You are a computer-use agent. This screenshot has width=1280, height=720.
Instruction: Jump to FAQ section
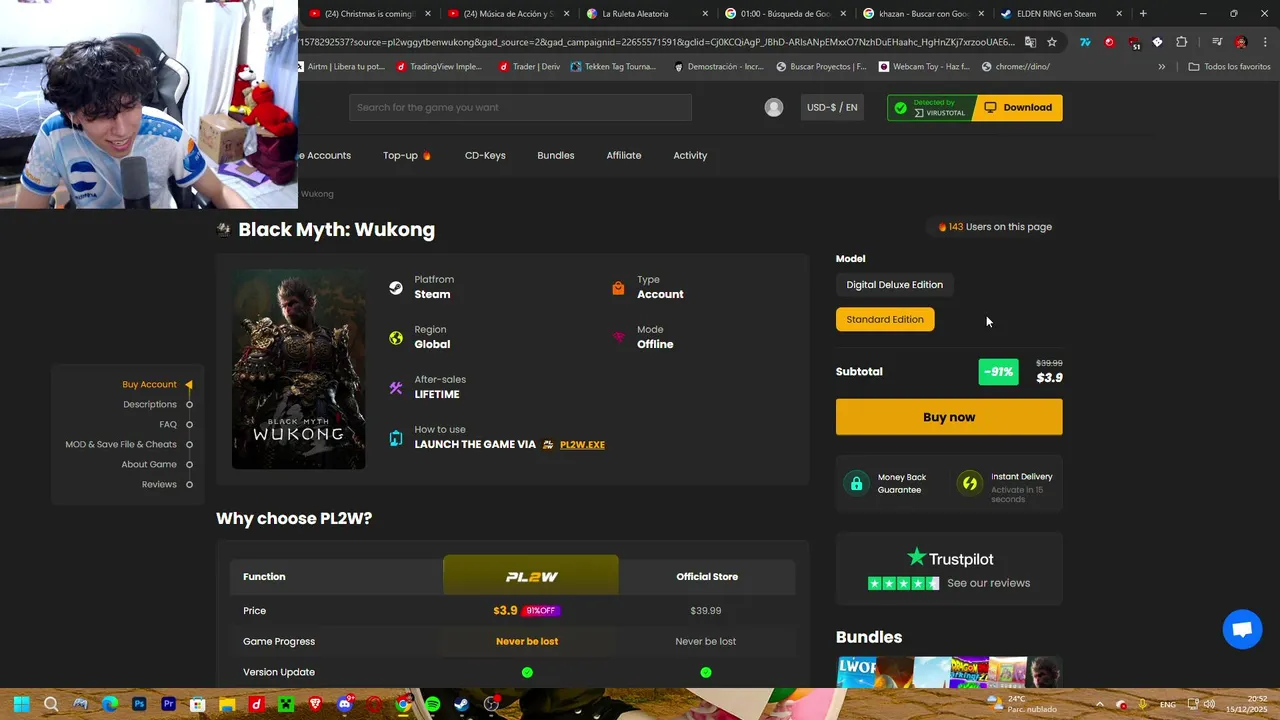point(168,424)
